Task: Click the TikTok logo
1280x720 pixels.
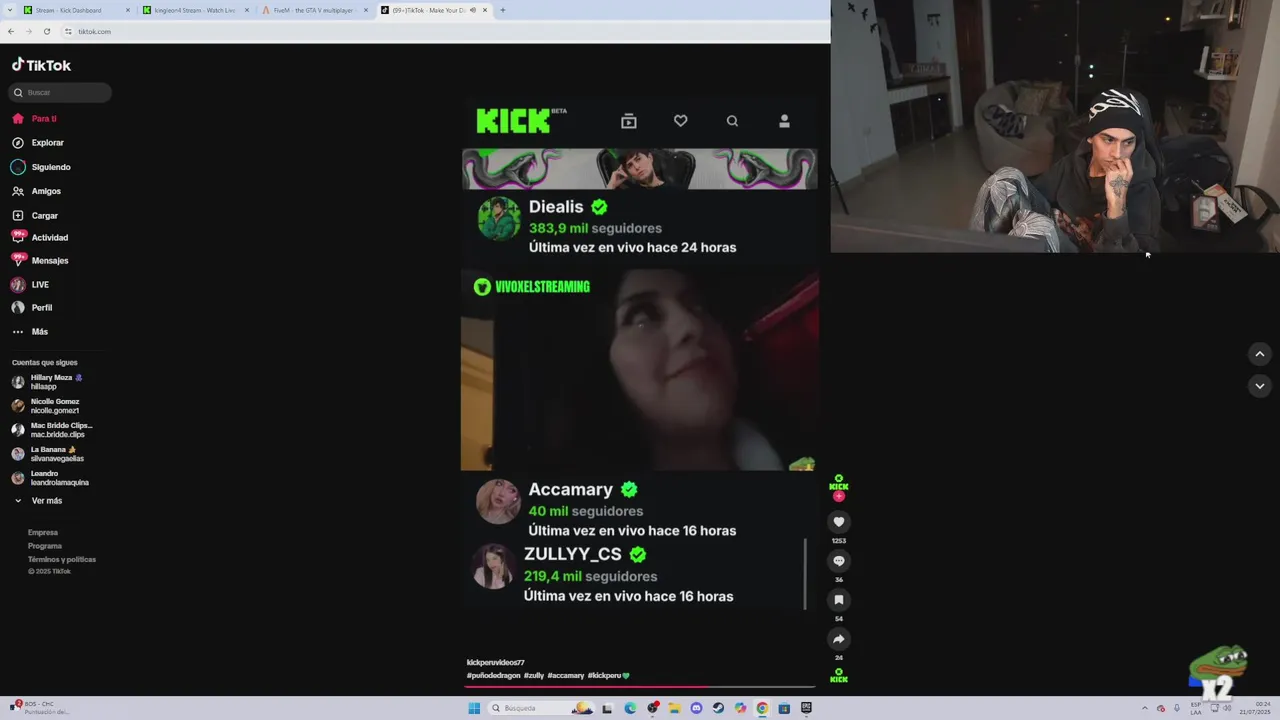Action: [x=41, y=65]
